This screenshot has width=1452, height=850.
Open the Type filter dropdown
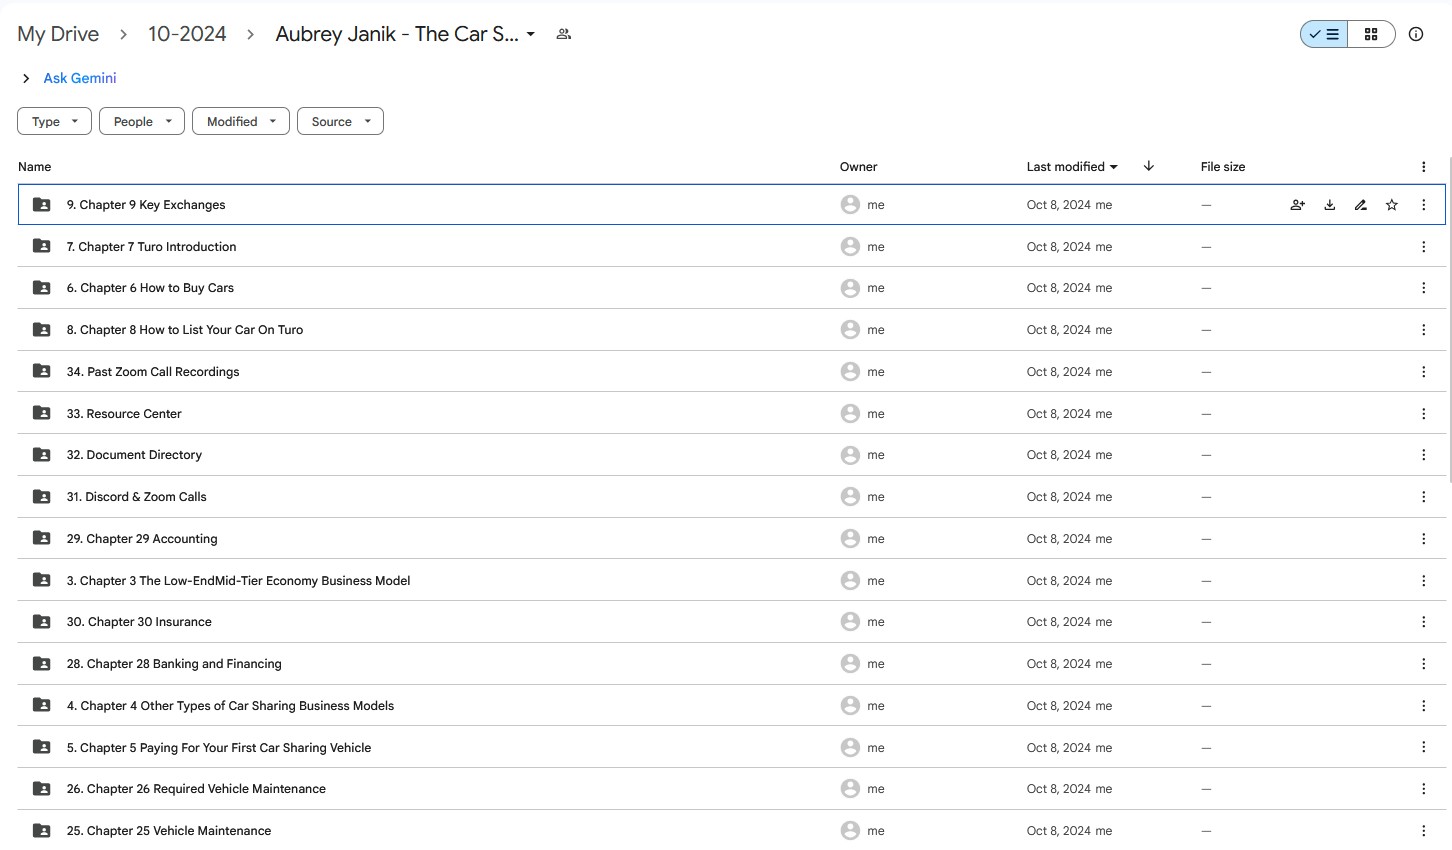[x=54, y=121]
